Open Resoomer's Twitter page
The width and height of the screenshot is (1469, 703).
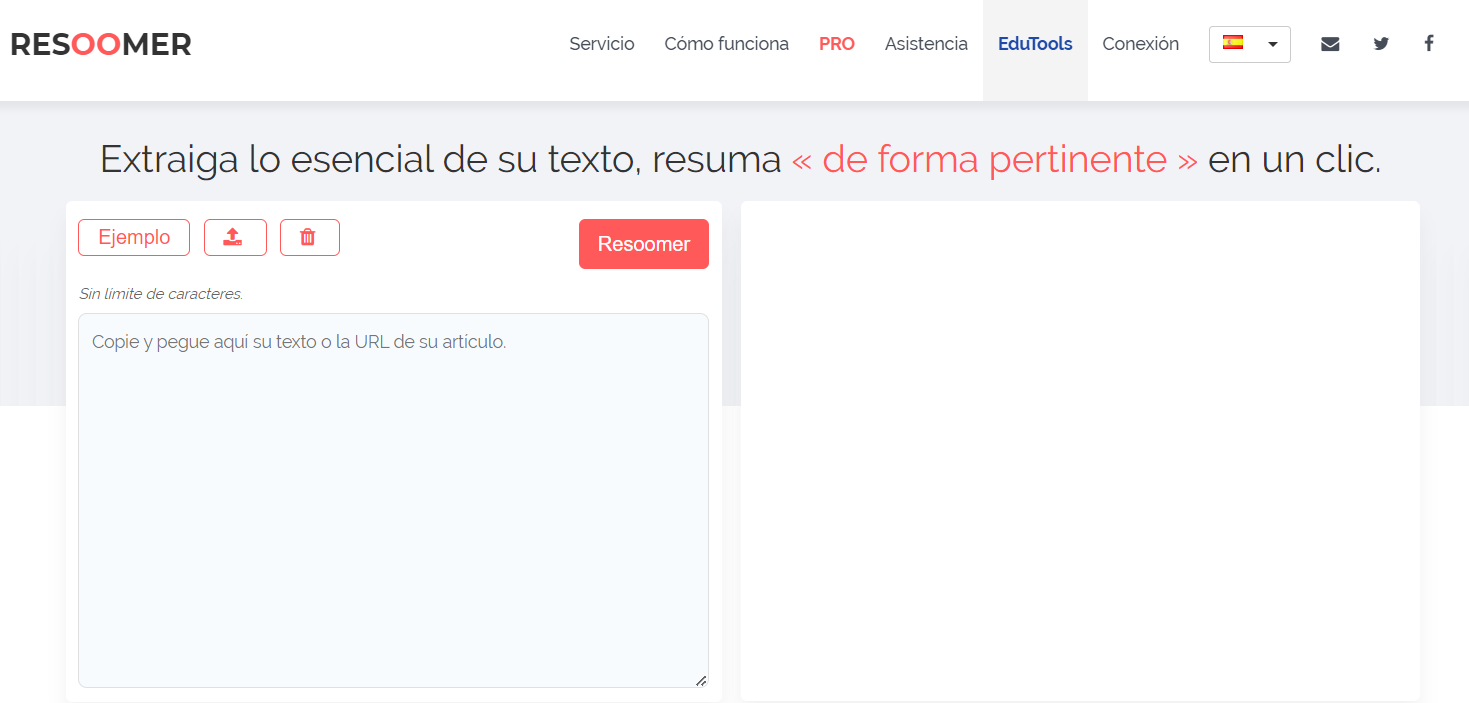[x=1380, y=43]
